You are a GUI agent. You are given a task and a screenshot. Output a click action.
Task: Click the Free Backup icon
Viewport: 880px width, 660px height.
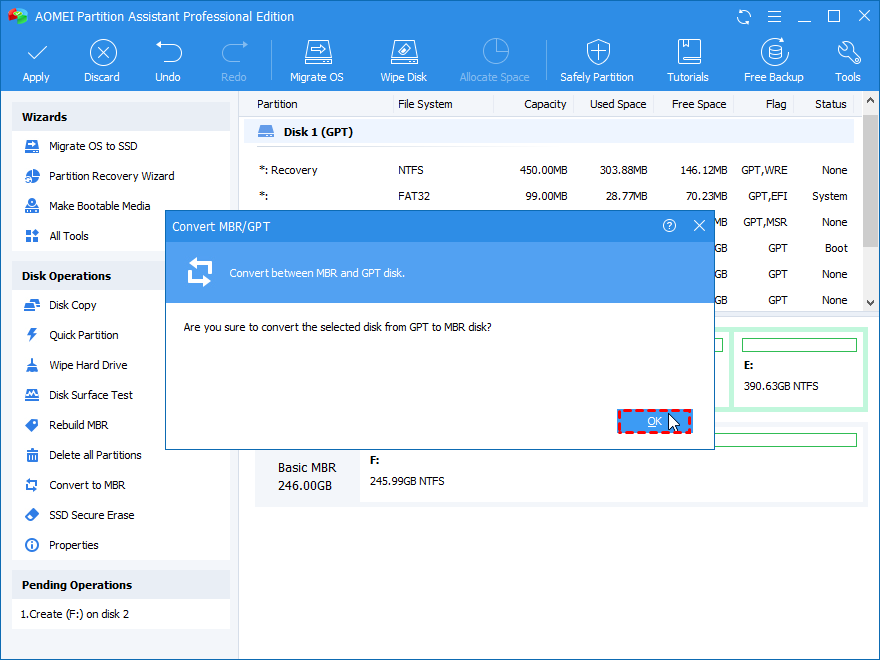click(x=774, y=53)
